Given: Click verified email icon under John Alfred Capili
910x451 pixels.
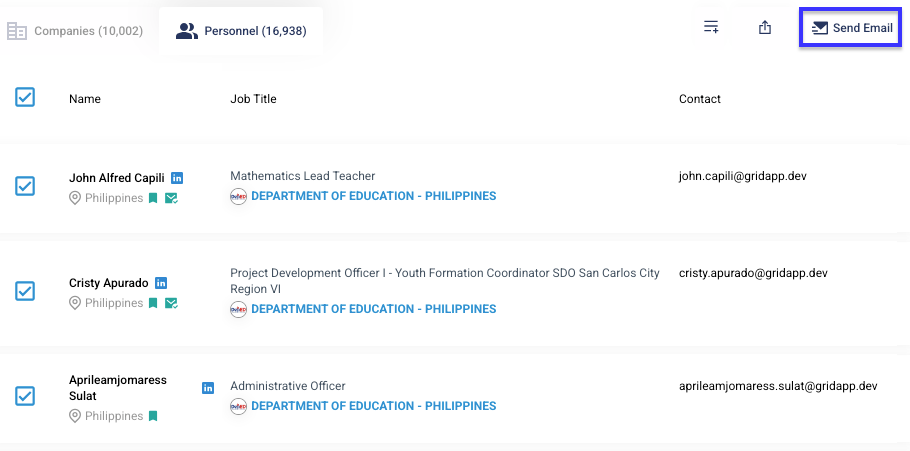Looking at the screenshot, I should click(171, 199).
